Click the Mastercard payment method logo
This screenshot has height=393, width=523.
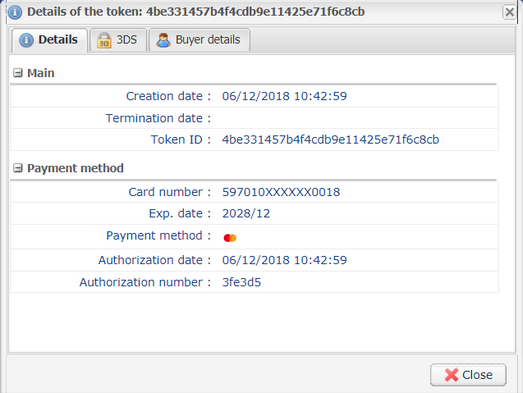(230, 238)
